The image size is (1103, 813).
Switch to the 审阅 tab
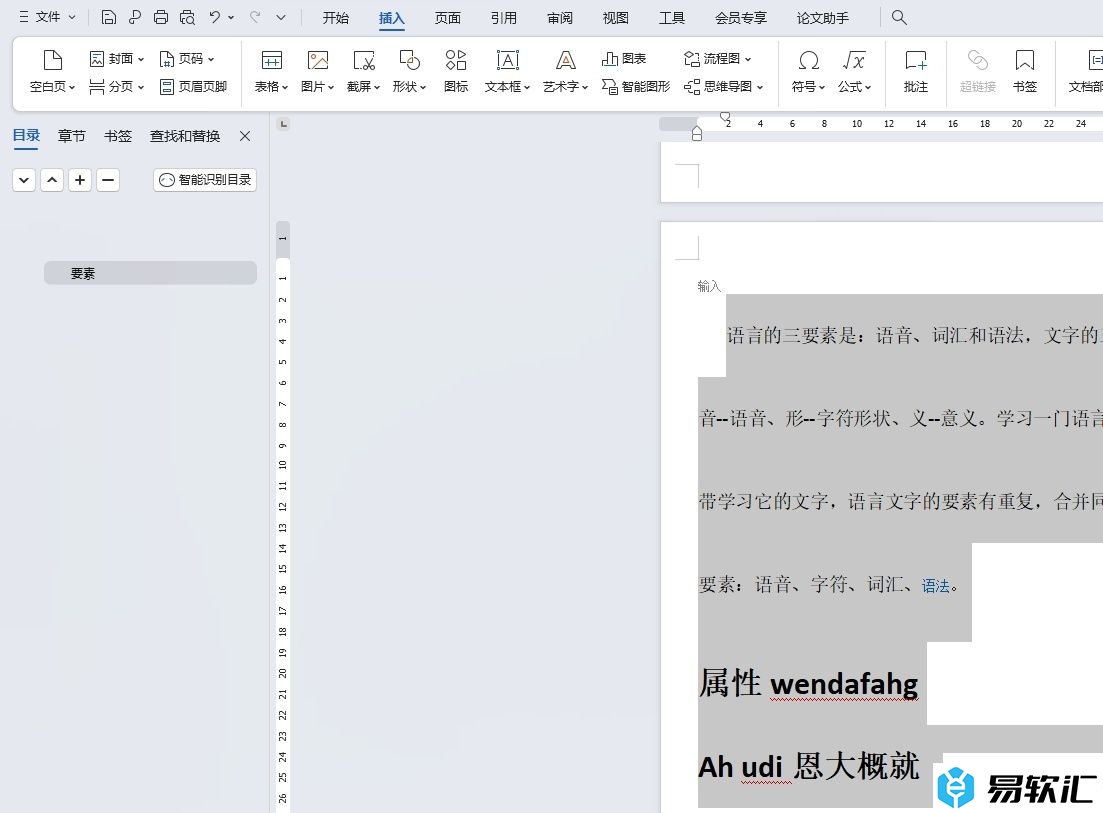560,18
